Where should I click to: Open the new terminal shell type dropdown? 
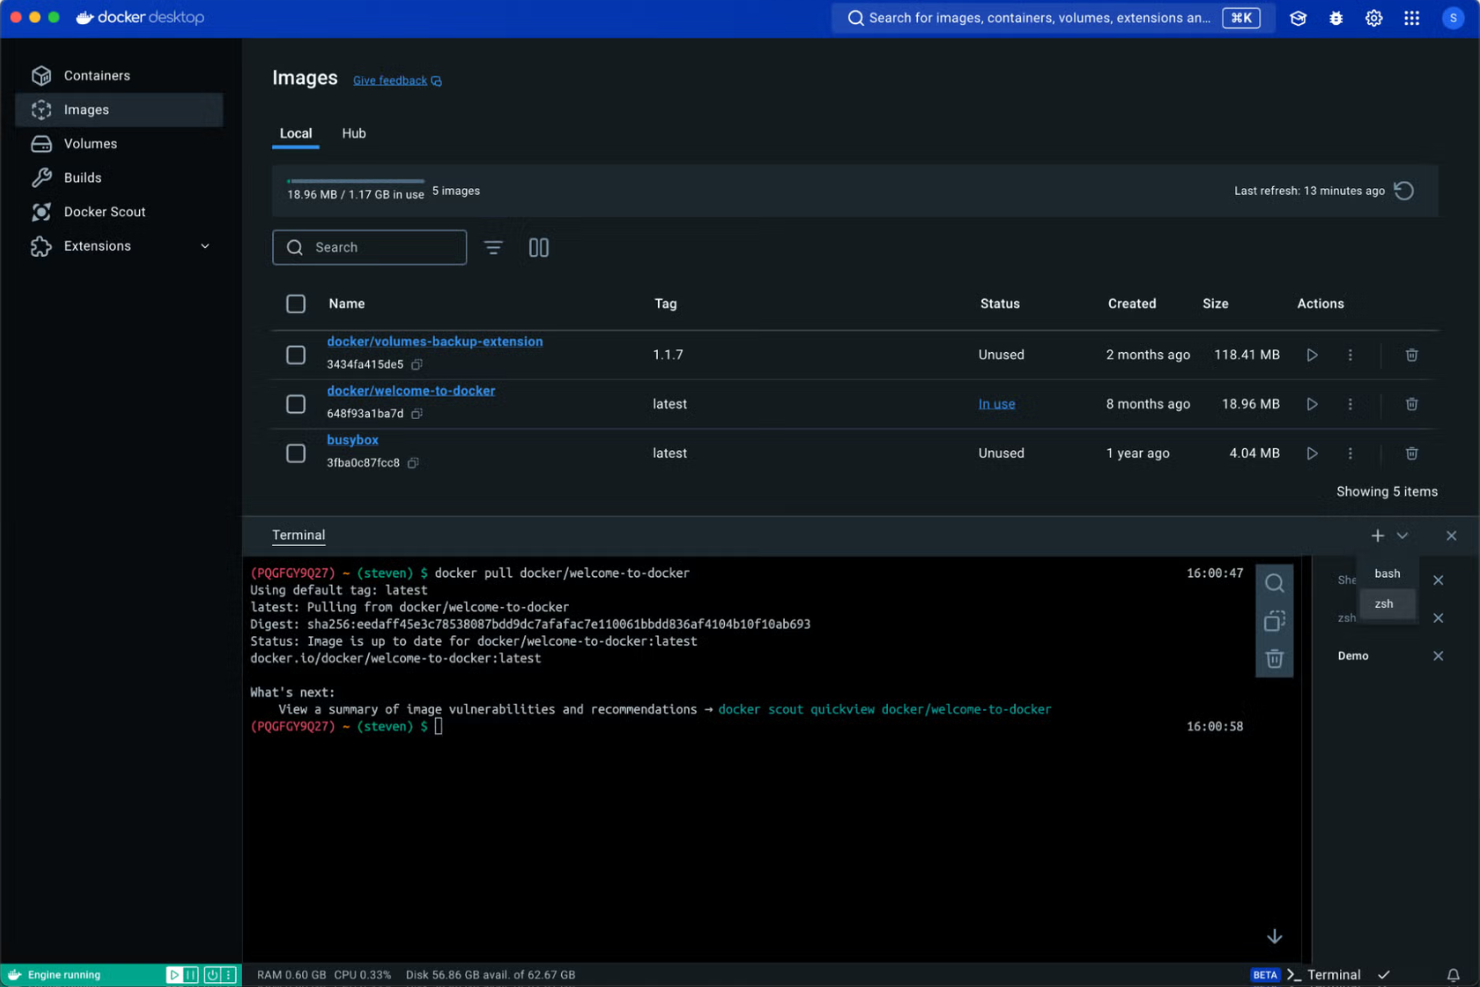pyautogui.click(x=1401, y=535)
